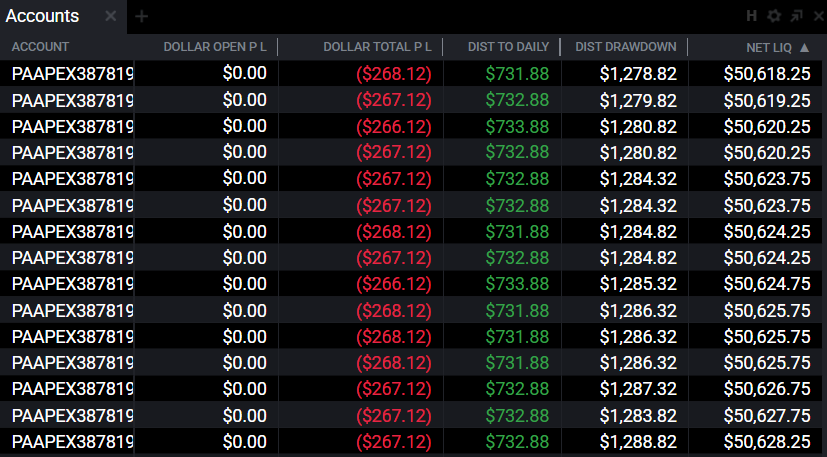The height and width of the screenshot is (457, 827).
Task: Sort by the DIST TO DAILY header
Action: click(x=508, y=47)
